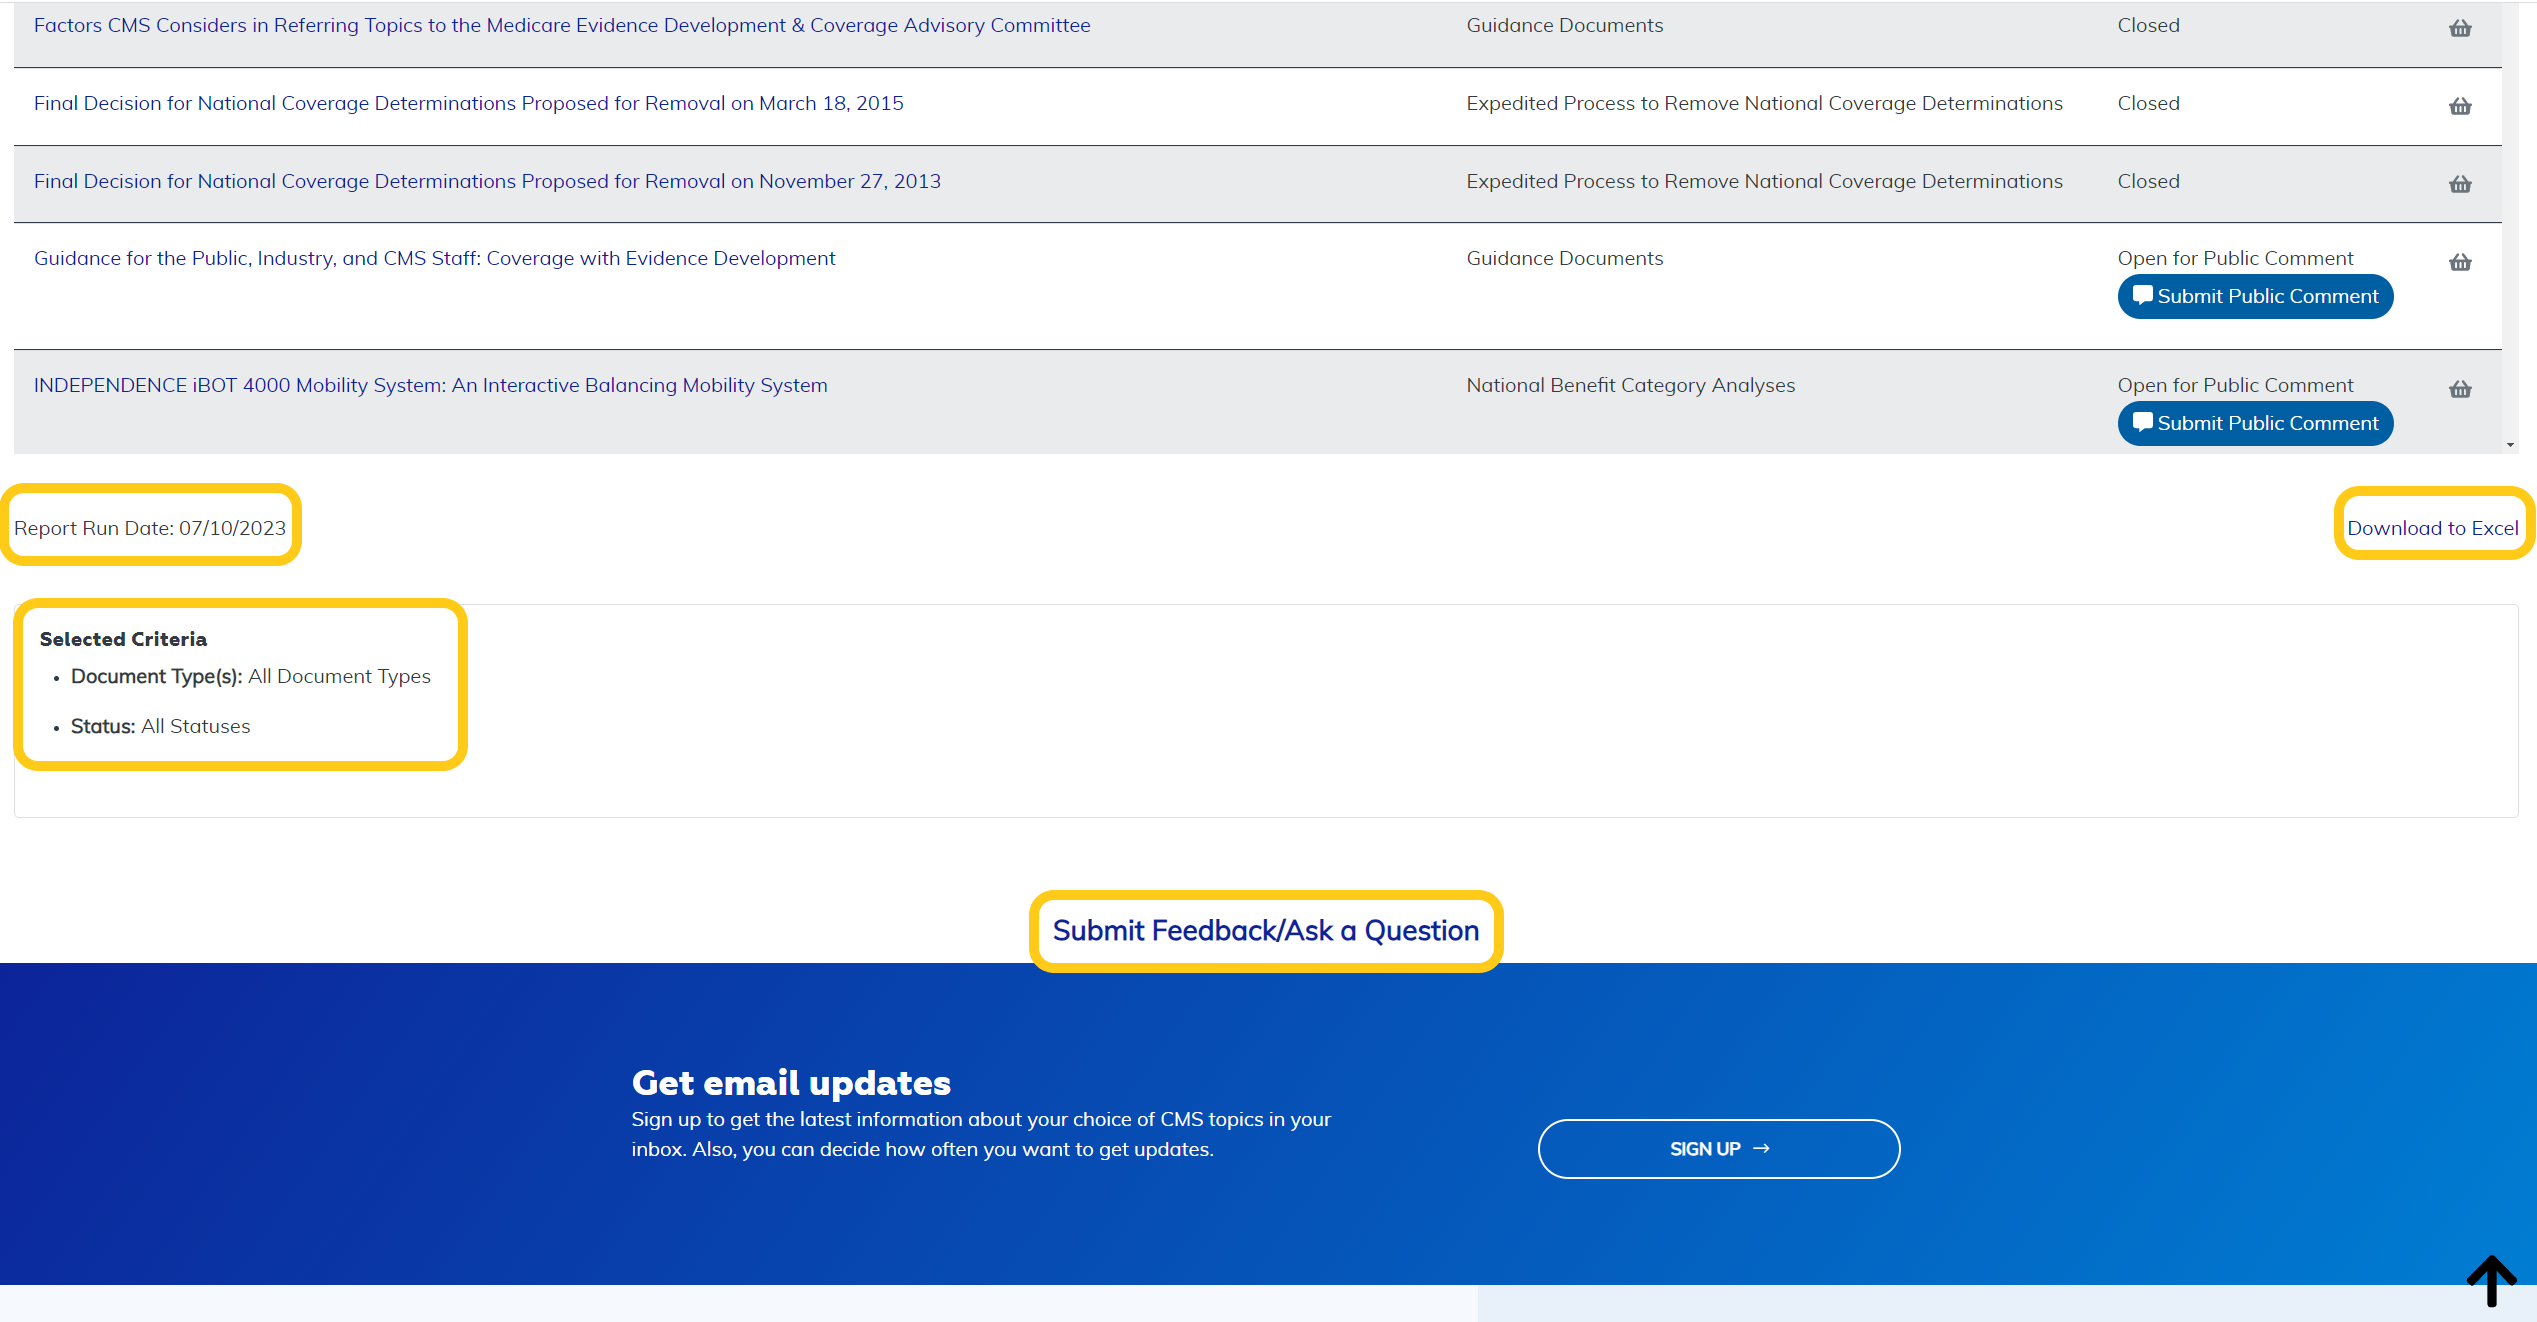Add Coverage with Evidence Development guidance to basket

2460,262
